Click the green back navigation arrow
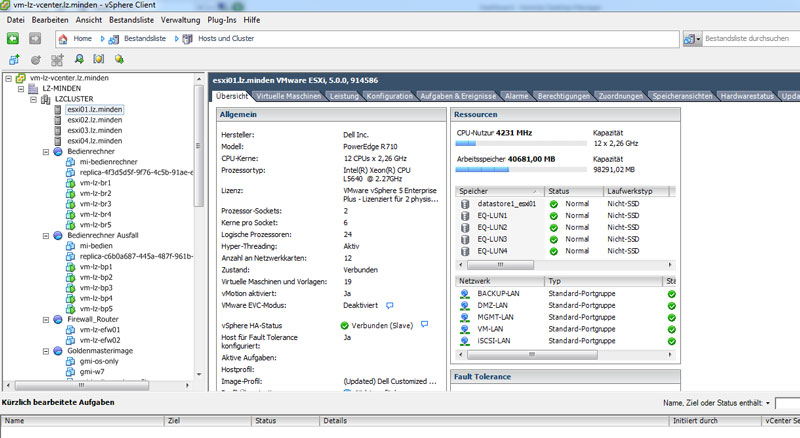800x438 pixels. point(13,38)
